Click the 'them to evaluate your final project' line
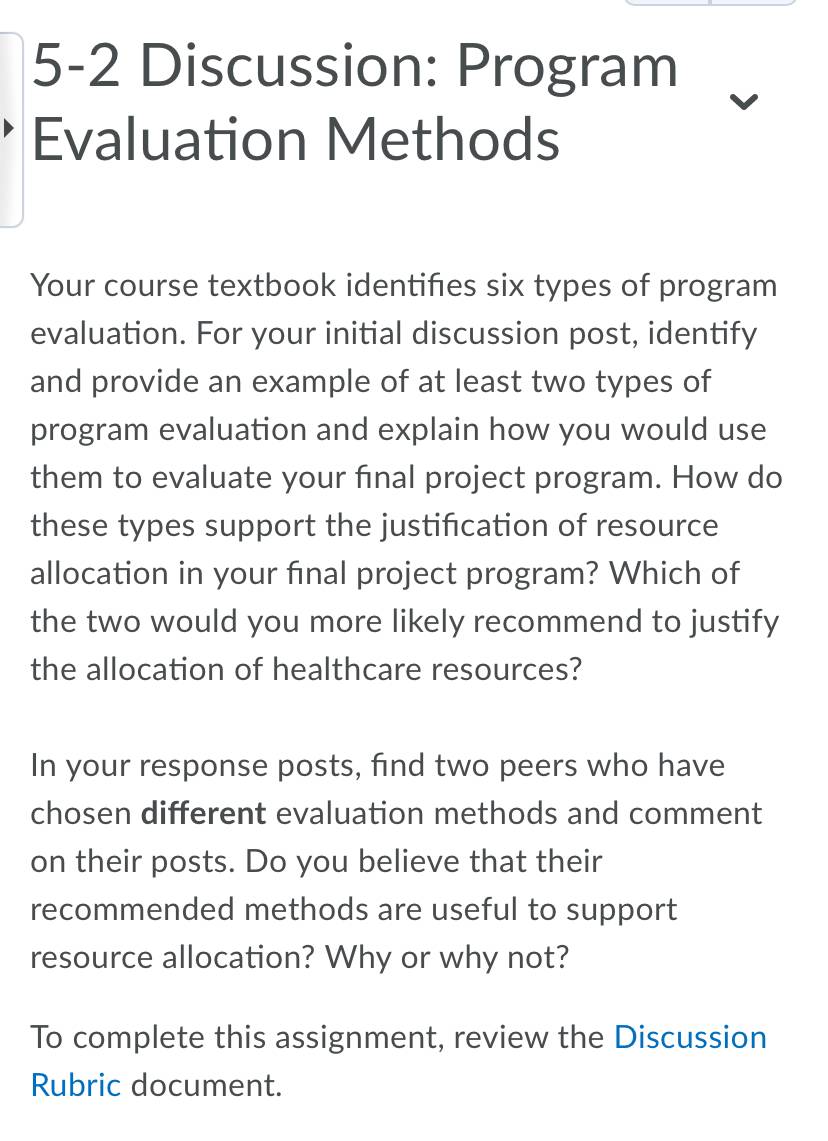This screenshot has height=1141, width=828. point(406,478)
